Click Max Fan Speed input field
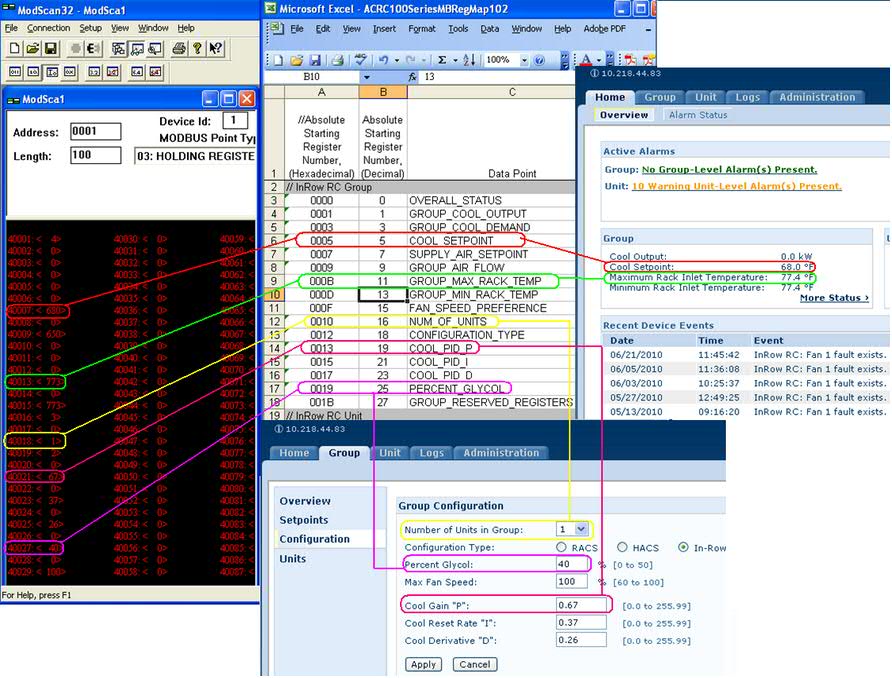The height and width of the screenshot is (678, 892). pyautogui.click(x=572, y=581)
